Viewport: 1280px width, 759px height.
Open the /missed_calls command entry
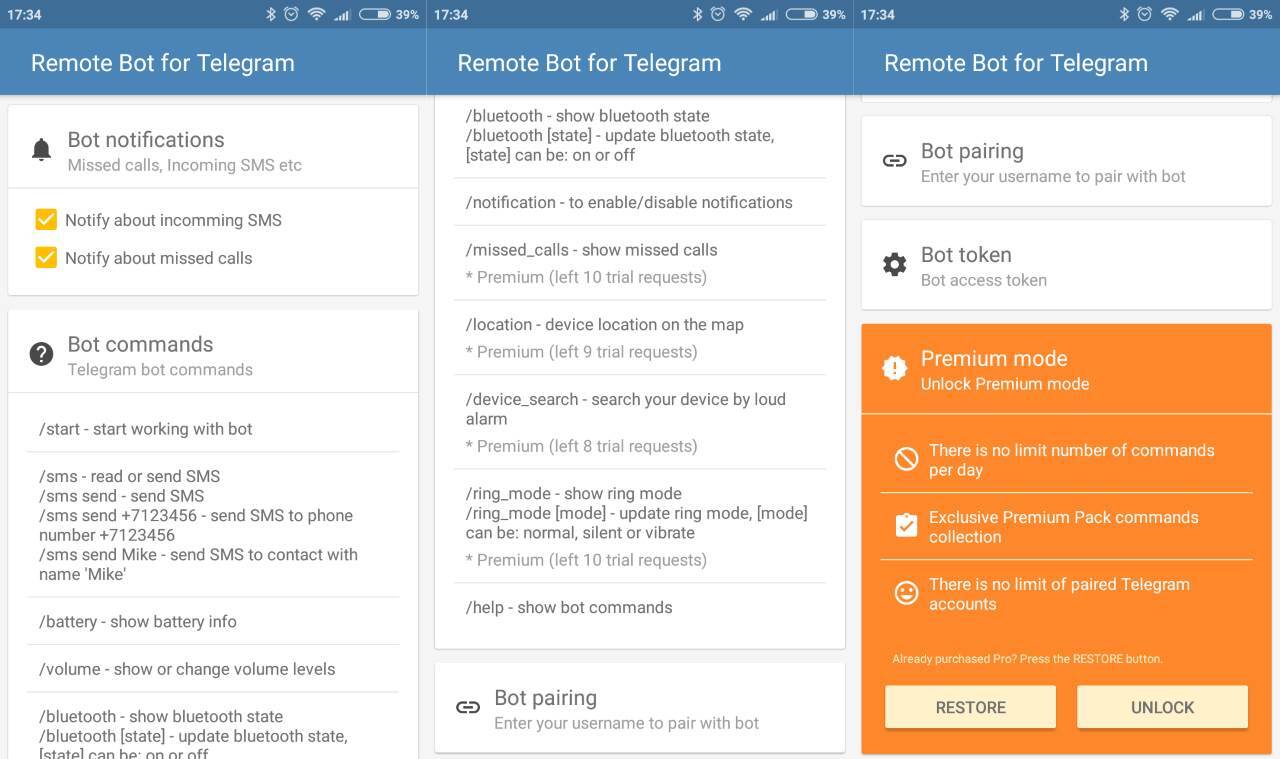click(591, 250)
